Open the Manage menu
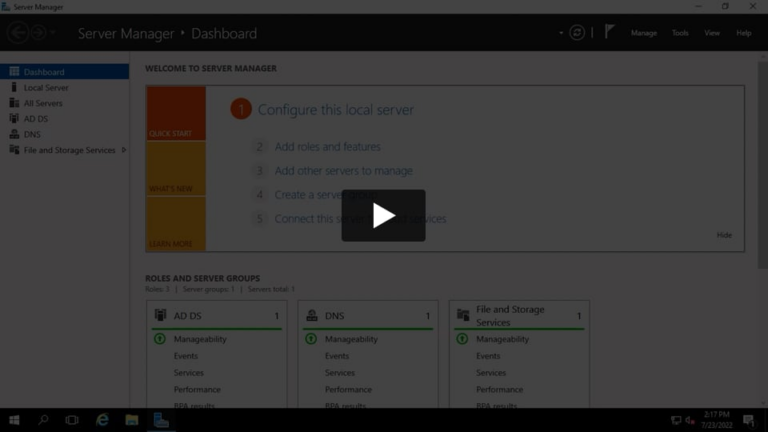768x432 pixels. (x=643, y=33)
